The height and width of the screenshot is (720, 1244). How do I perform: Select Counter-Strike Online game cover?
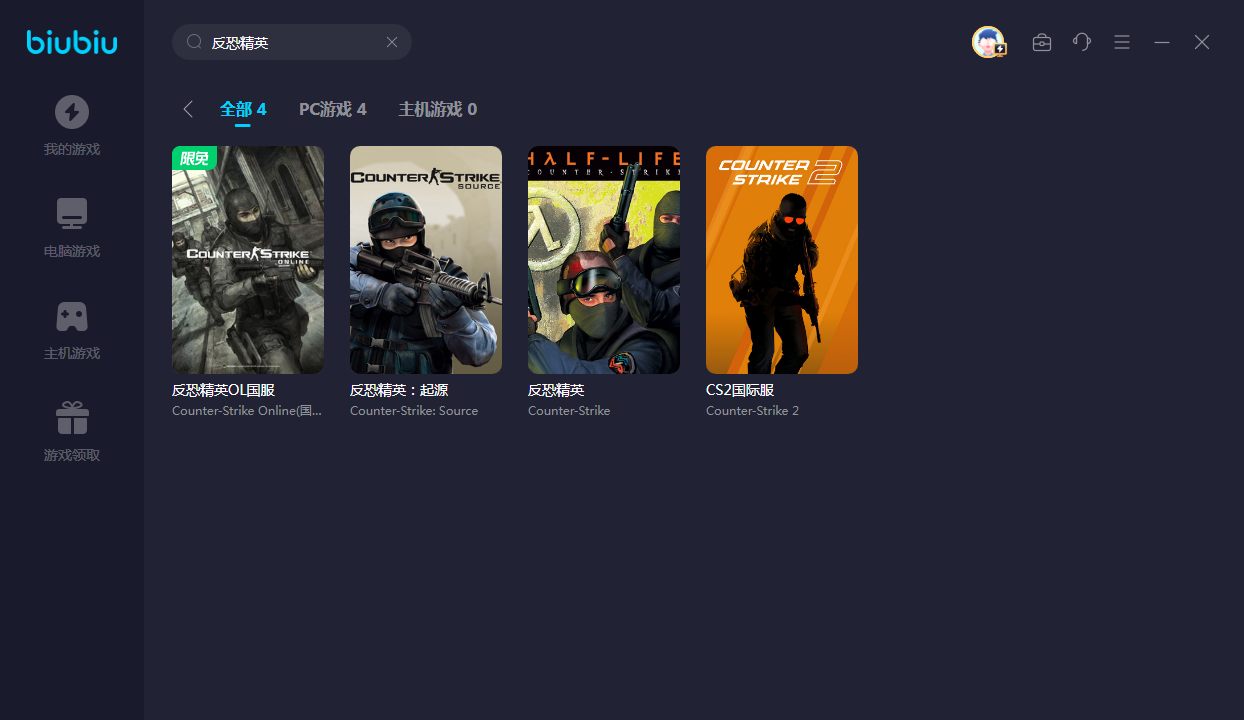248,260
